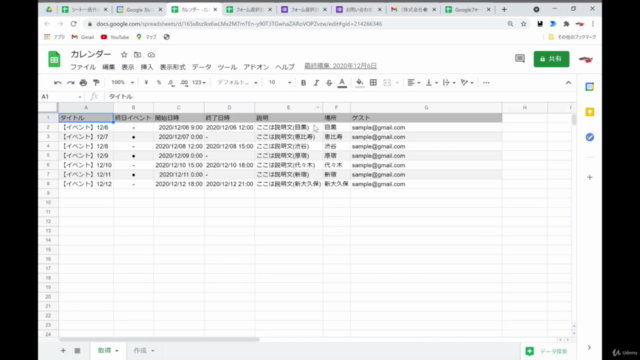Click the cloud document status icon

[151, 55]
